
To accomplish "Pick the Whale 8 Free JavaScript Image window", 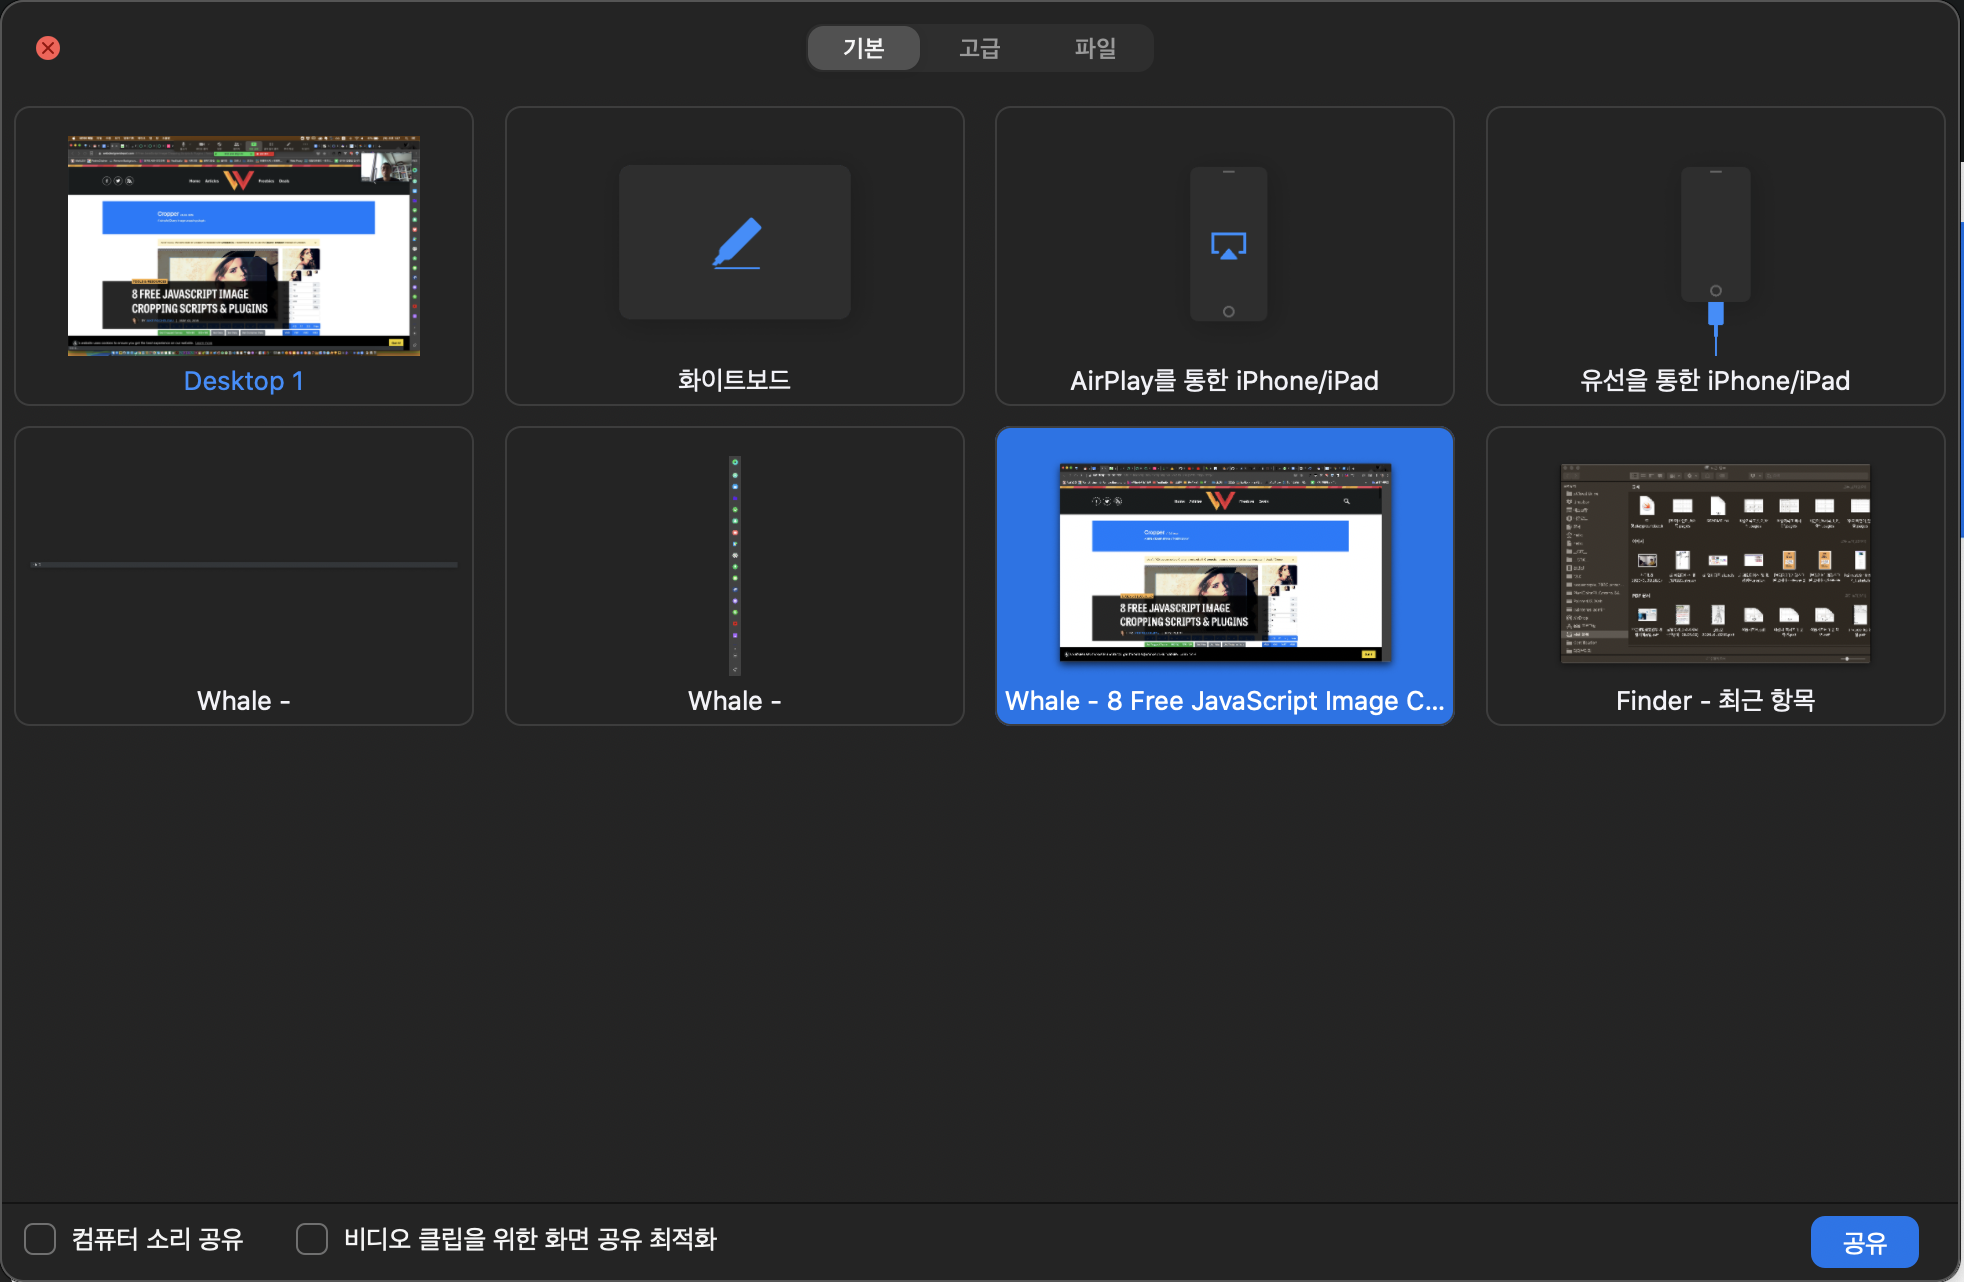I will [1224, 563].
